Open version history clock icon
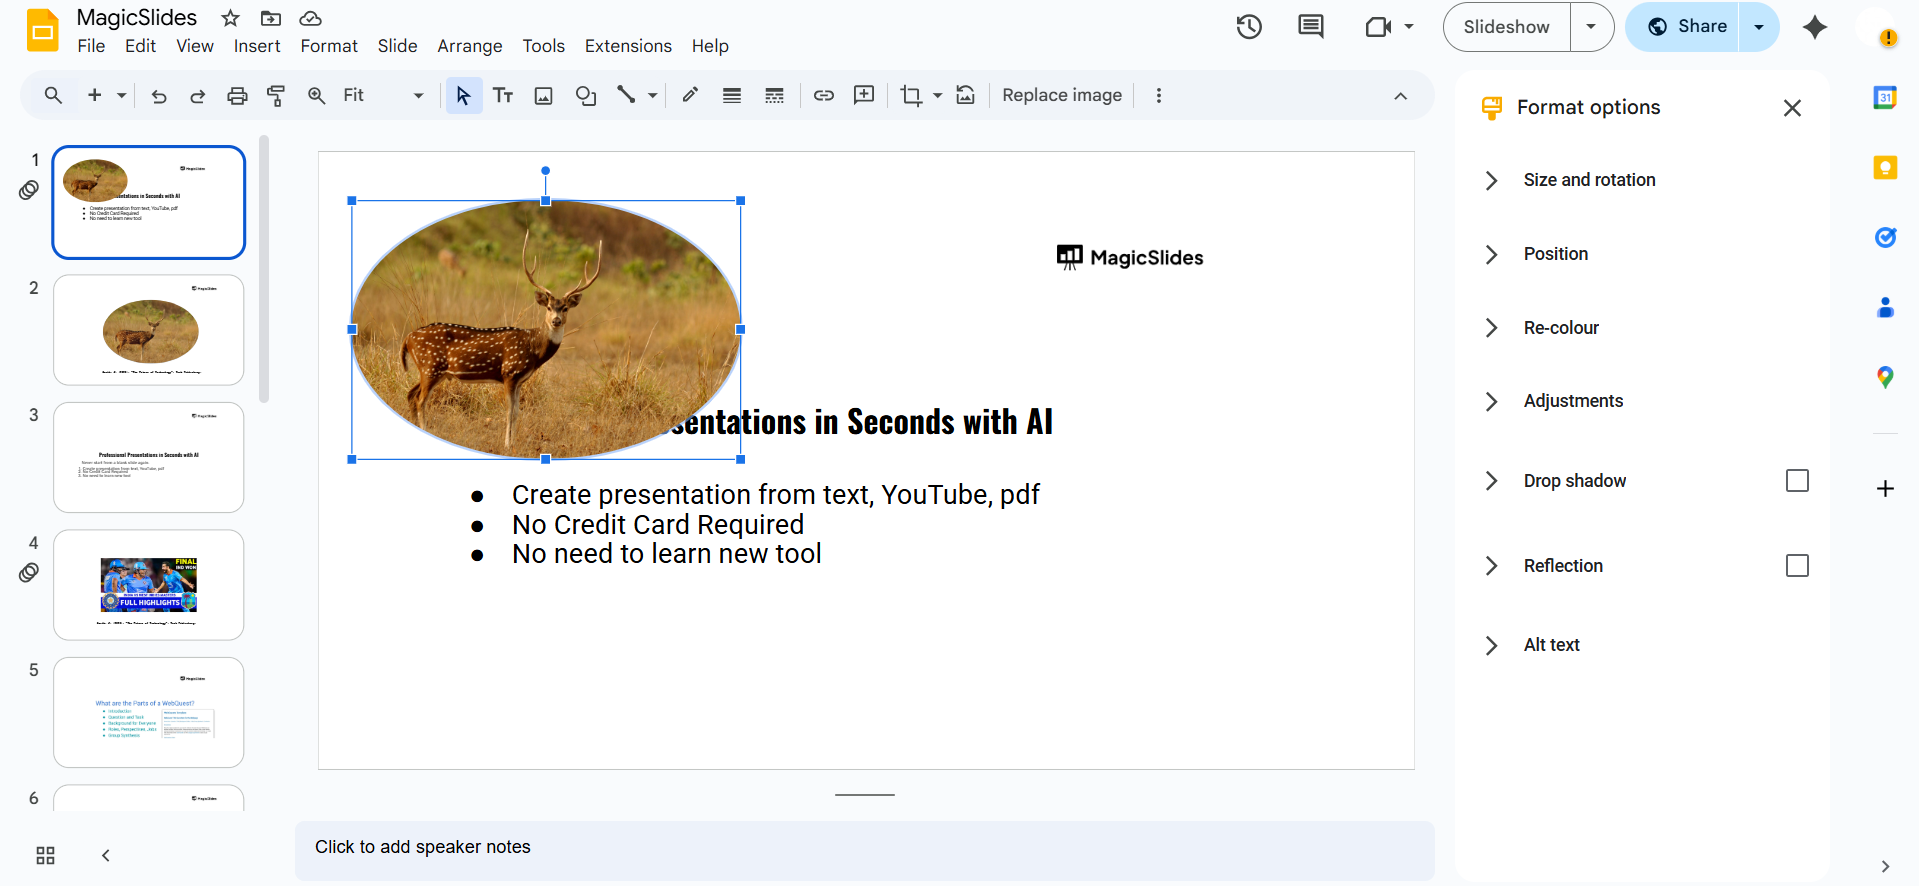Viewport: 1919px width, 886px height. [x=1248, y=27]
